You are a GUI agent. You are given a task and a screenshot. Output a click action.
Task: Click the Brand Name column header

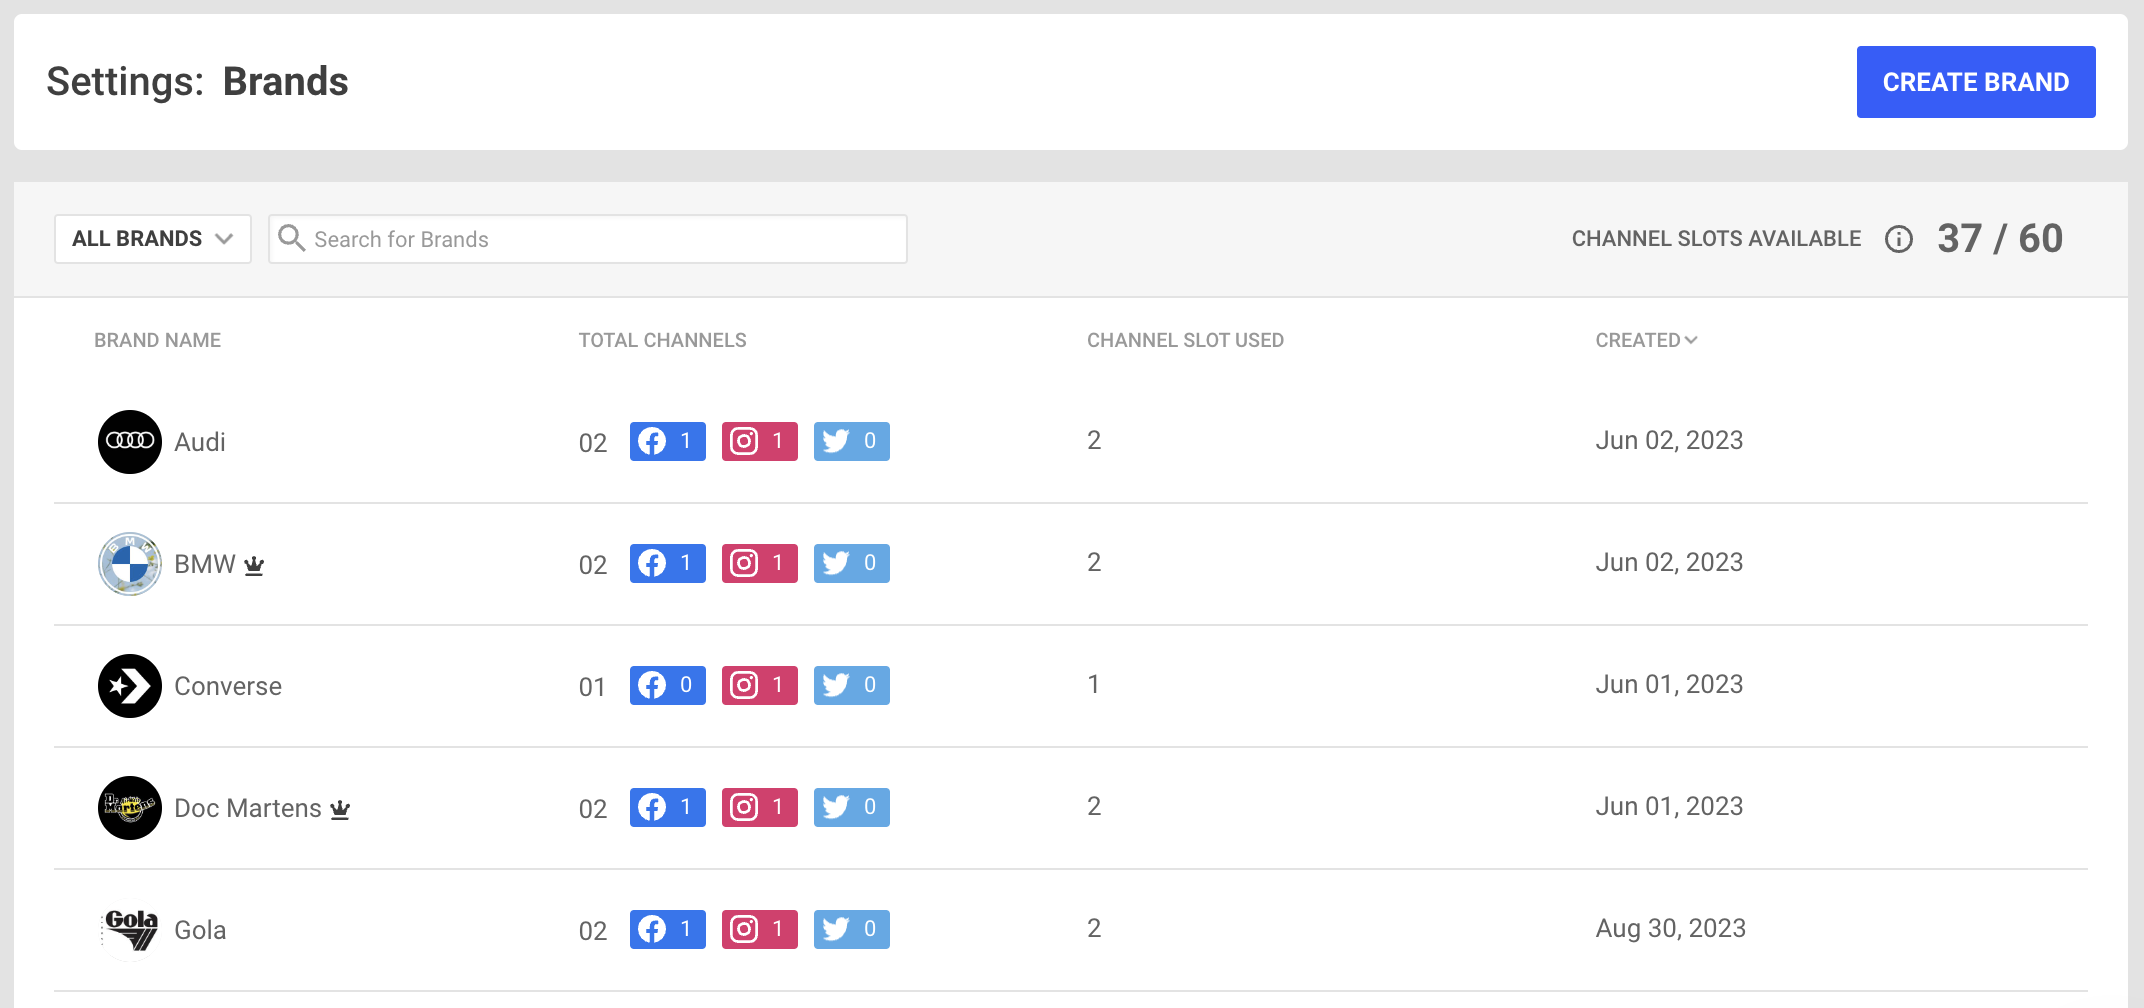pyautogui.click(x=158, y=340)
